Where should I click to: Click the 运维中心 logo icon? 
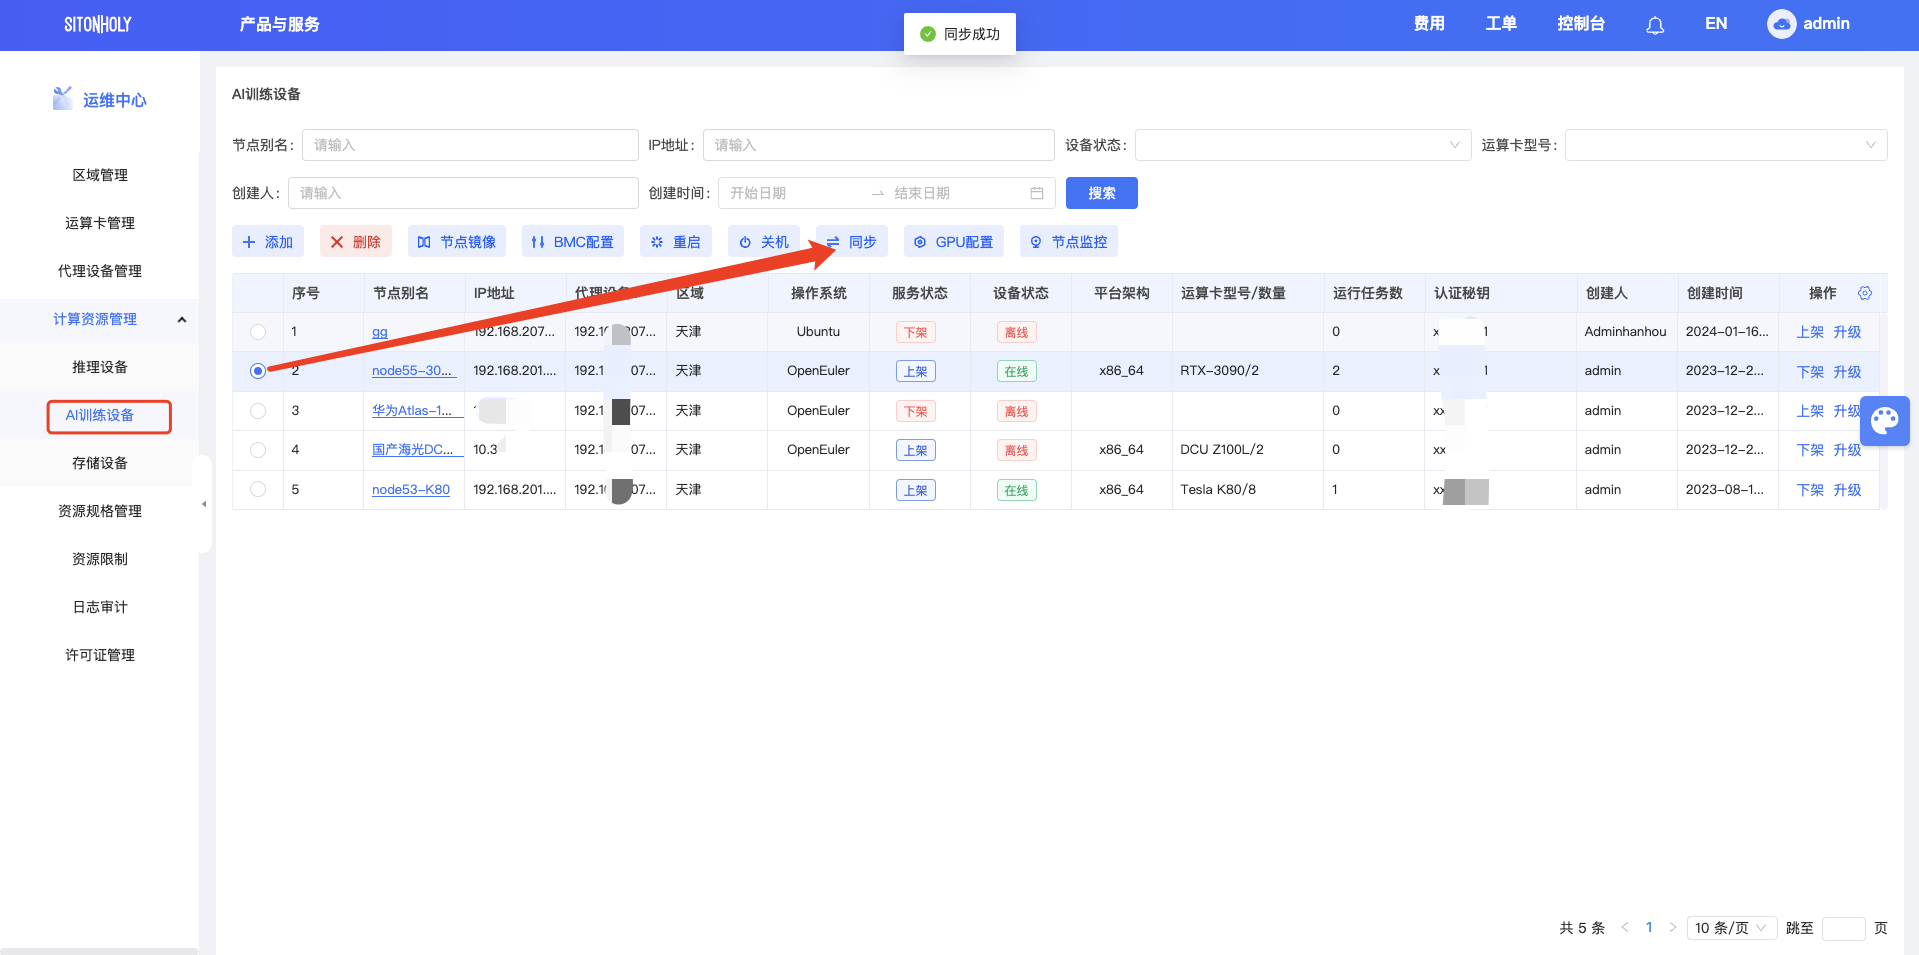(x=62, y=98)
